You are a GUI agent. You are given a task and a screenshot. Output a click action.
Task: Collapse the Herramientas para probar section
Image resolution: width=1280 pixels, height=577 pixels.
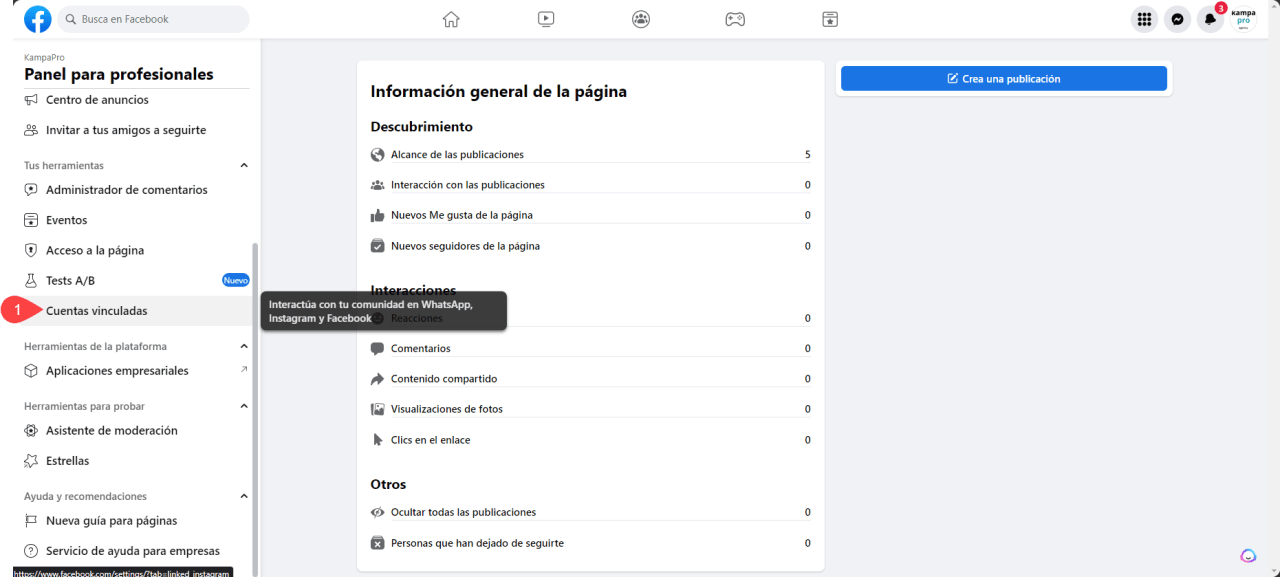tap(244, 407)
